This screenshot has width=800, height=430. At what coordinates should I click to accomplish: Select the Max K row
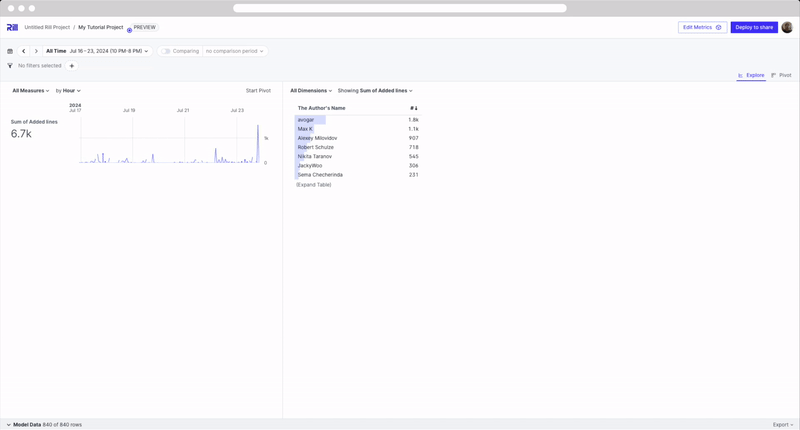pyautogui.click(x=358, y=129)
